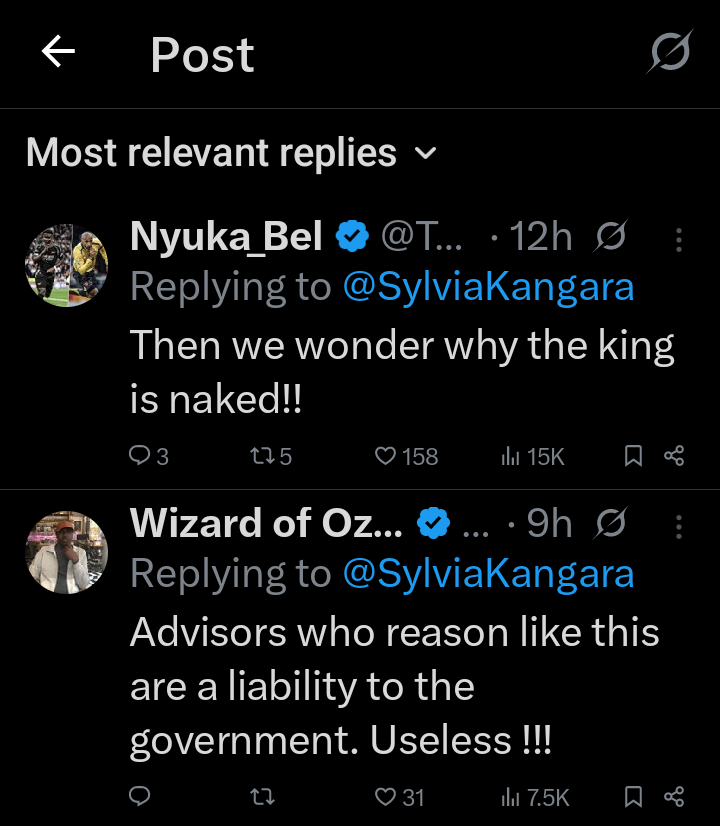
Task: Open Nyuka_Bel's profile picture
Action: [x=66, y=265]
